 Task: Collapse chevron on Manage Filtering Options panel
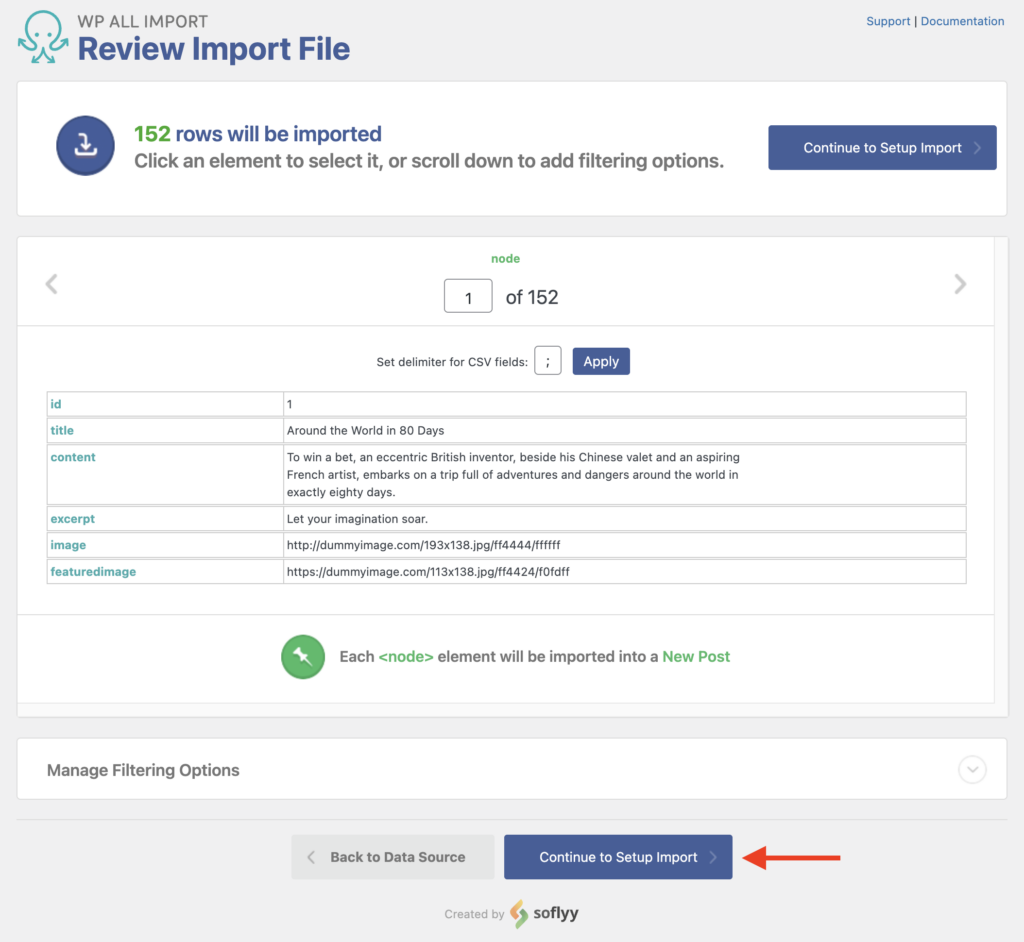click(971, 770)
